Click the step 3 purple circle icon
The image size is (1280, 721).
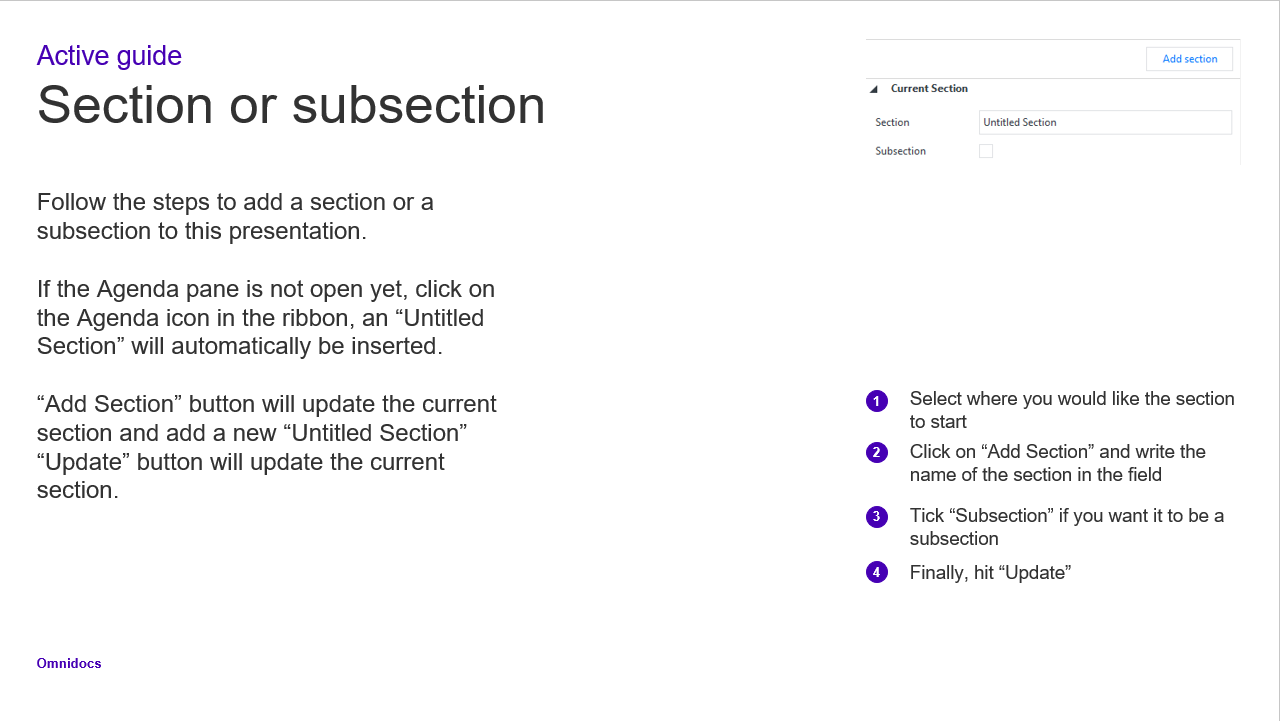pos(877,516)
